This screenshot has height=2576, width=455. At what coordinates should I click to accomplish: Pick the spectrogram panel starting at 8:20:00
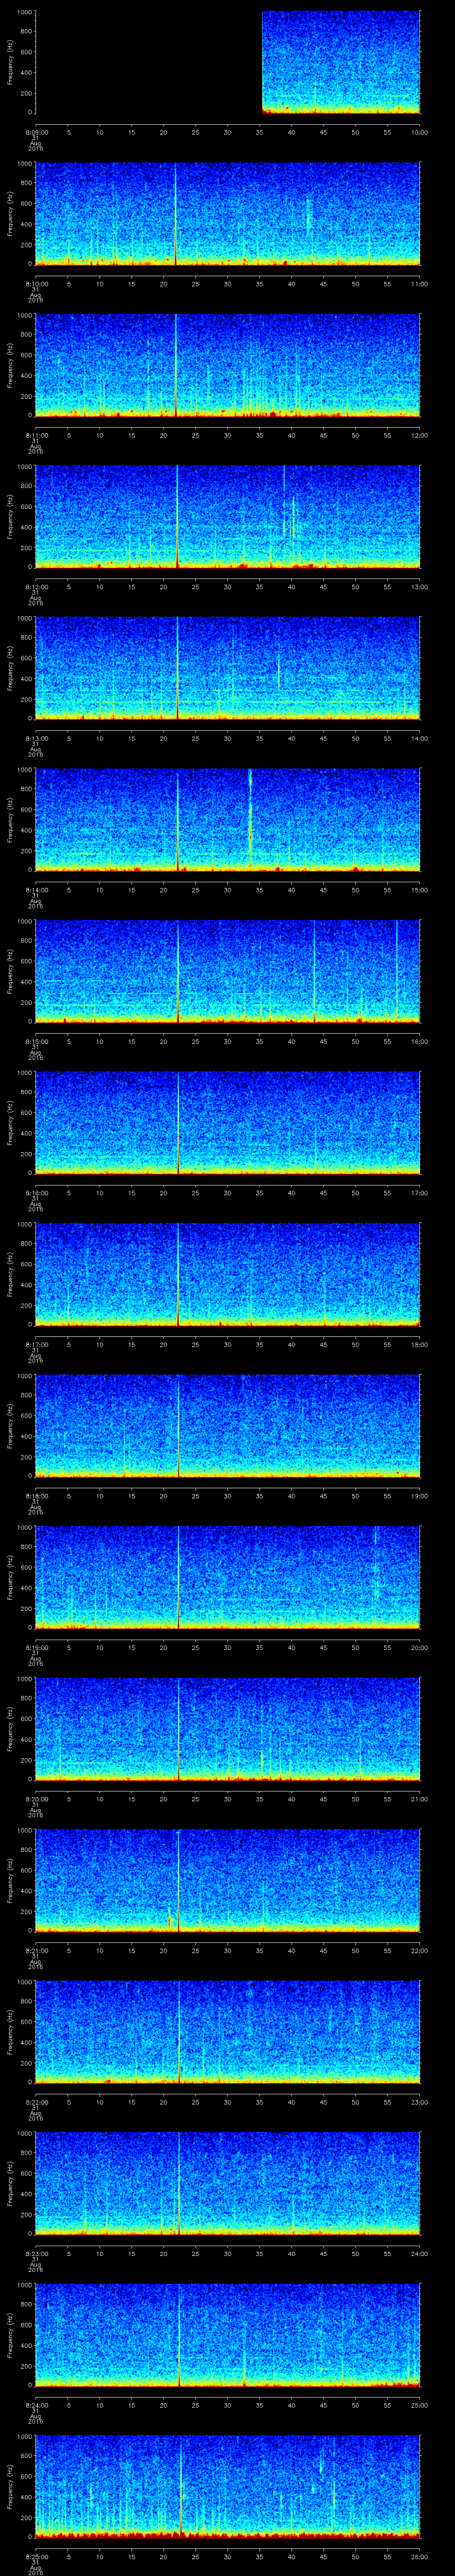(228, 1729)
